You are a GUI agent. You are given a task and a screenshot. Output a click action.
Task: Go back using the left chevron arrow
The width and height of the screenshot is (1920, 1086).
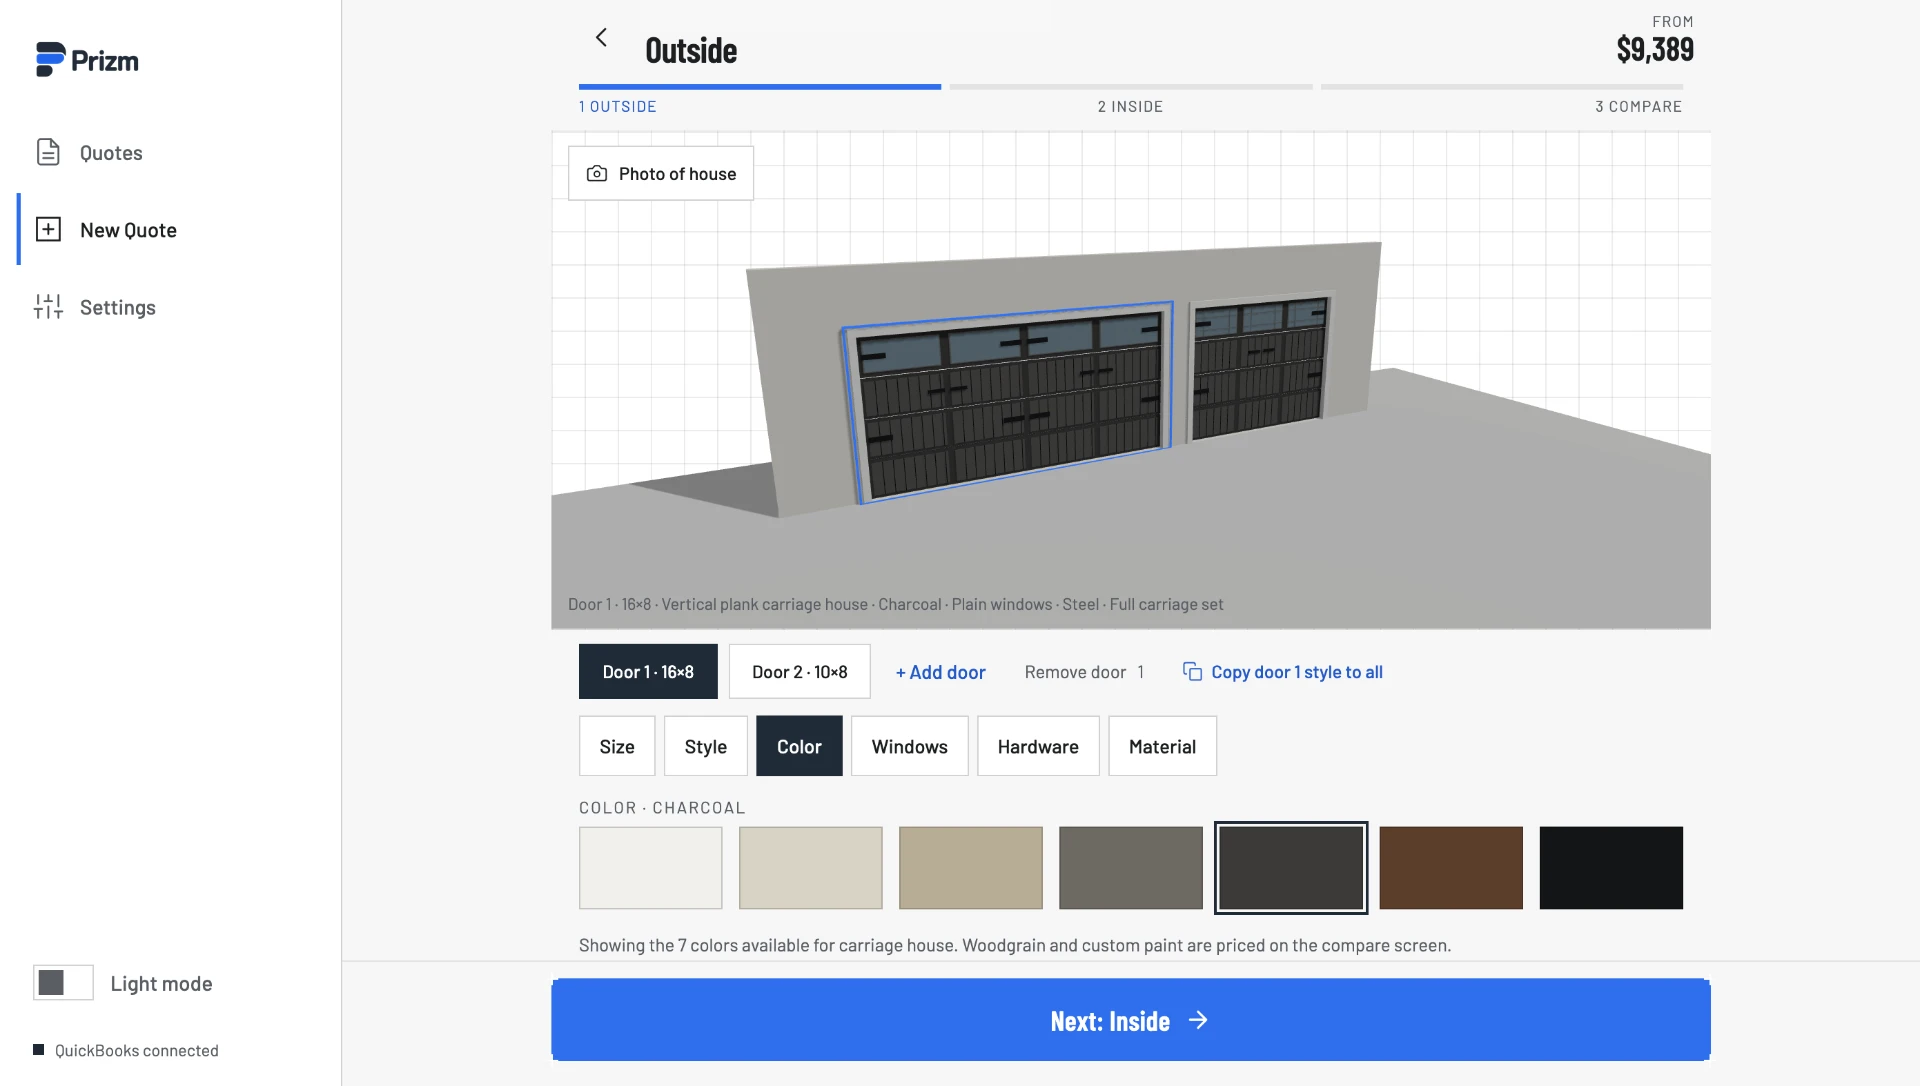click(601, 38)
